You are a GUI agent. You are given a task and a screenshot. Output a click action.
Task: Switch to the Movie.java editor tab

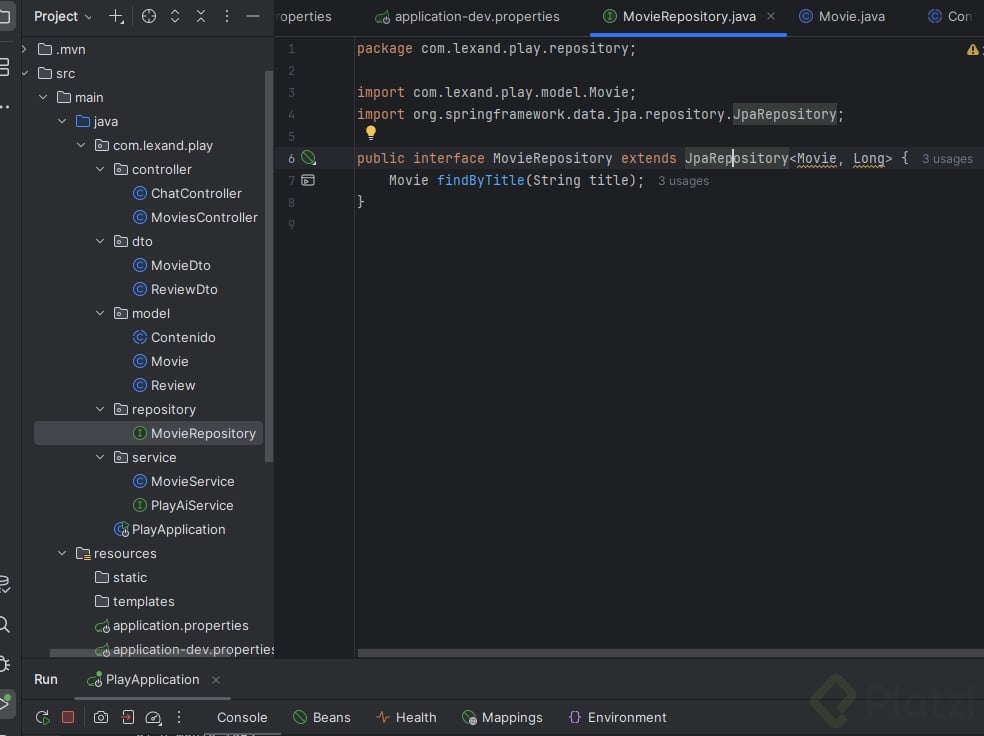coord(850,16)
